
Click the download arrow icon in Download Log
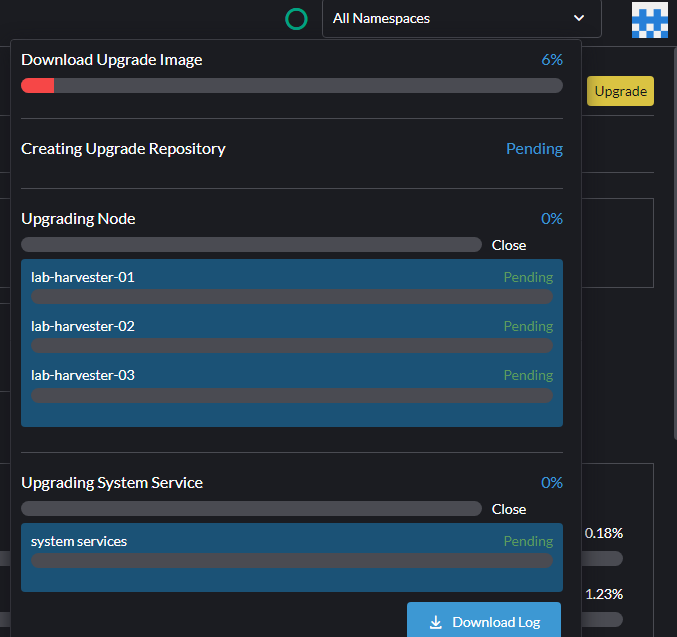point(436,622)
